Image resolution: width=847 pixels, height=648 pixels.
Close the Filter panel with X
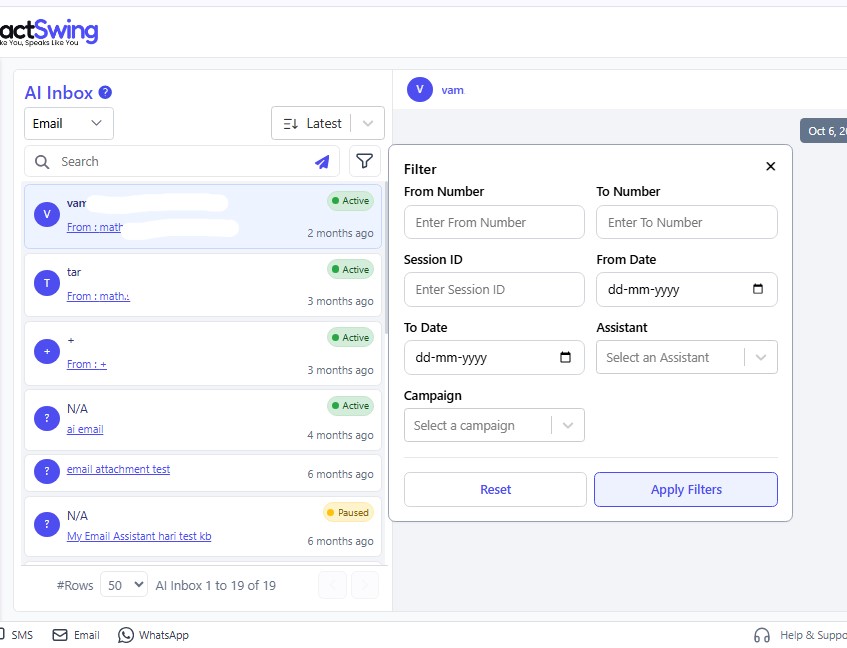tap(770, 167)
